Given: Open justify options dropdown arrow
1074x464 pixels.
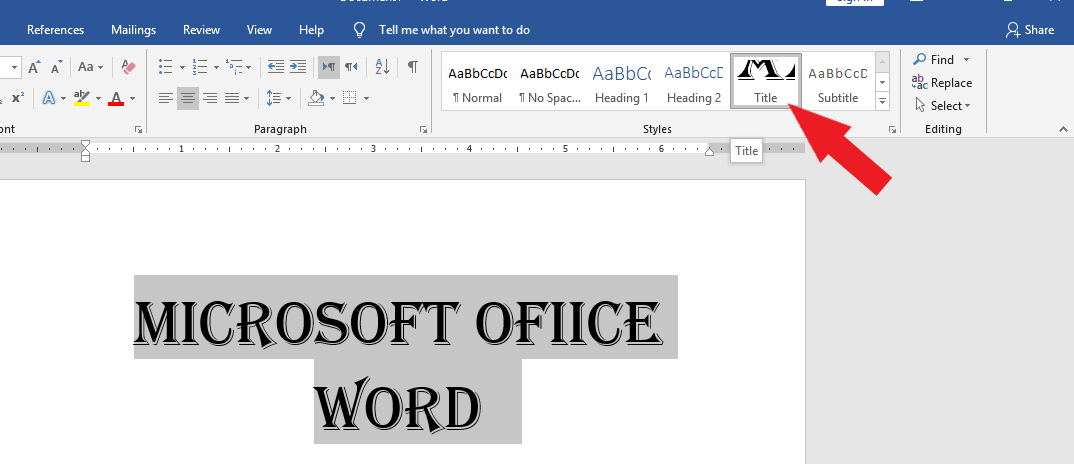Looking at the screenshot, I should pyautogui.click(x=248, y=99).
